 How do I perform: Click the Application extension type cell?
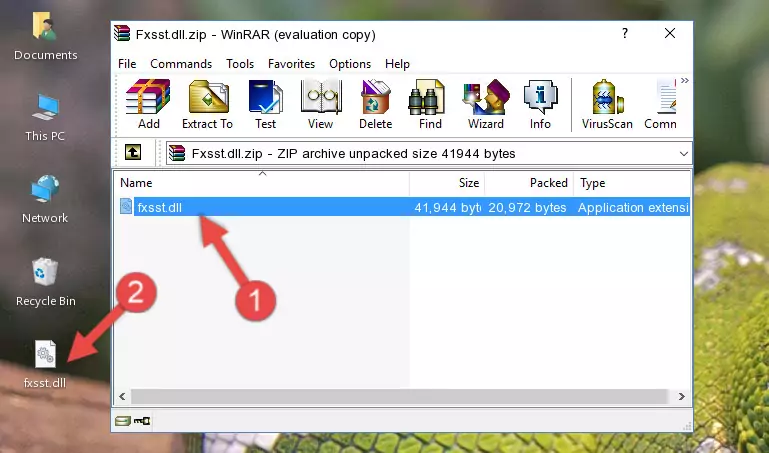click(x=633, y=207)
